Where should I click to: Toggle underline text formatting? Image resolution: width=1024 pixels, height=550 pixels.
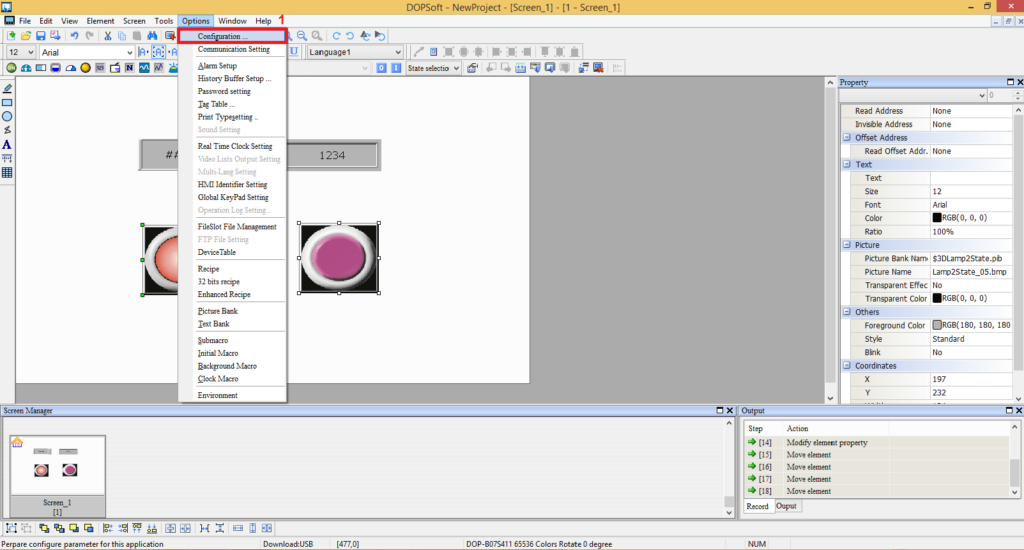(294, 52)
